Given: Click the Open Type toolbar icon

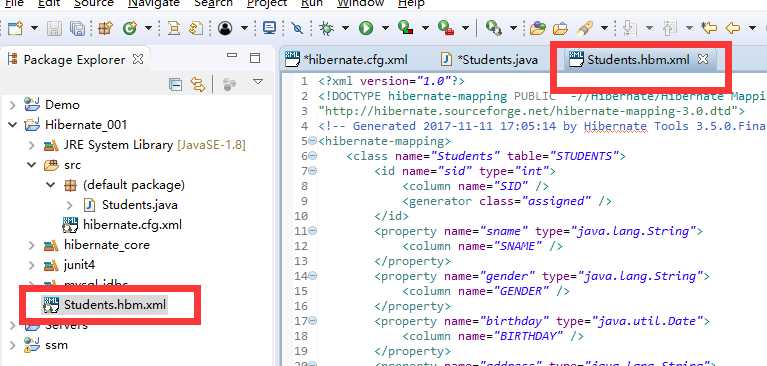Looking at the screenshot, I should [174, 28].
